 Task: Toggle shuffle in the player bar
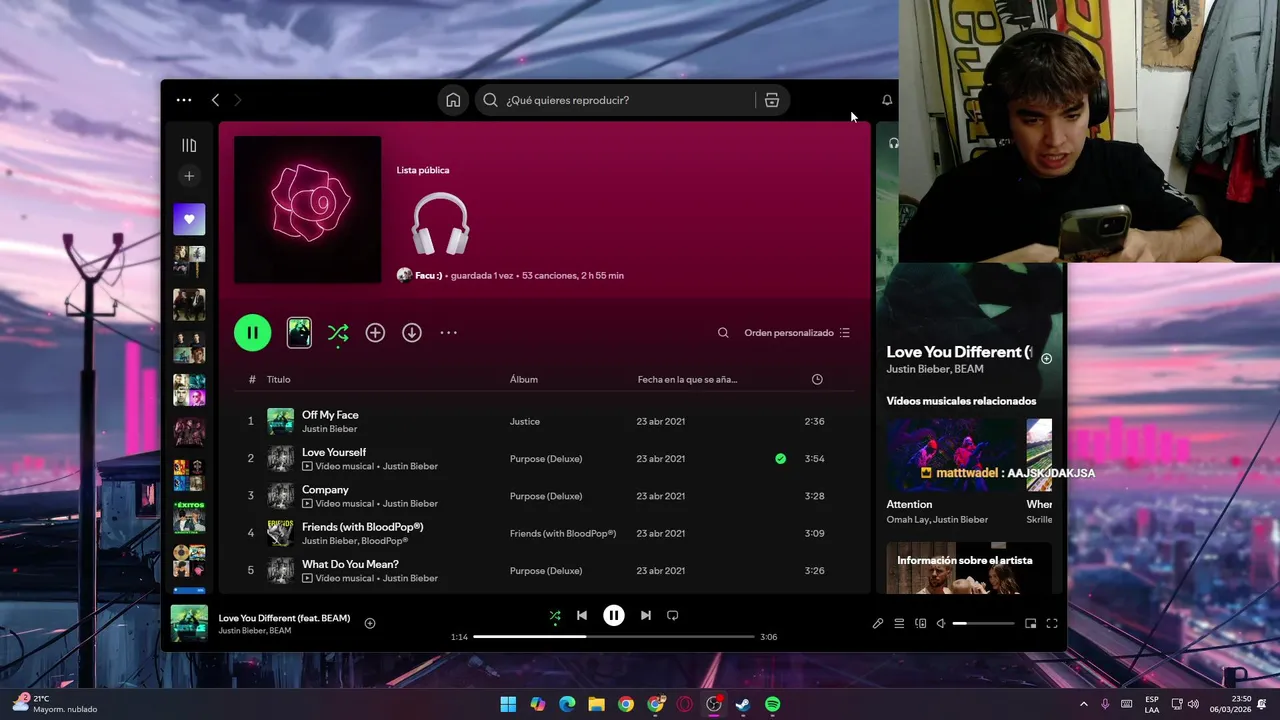555,616
